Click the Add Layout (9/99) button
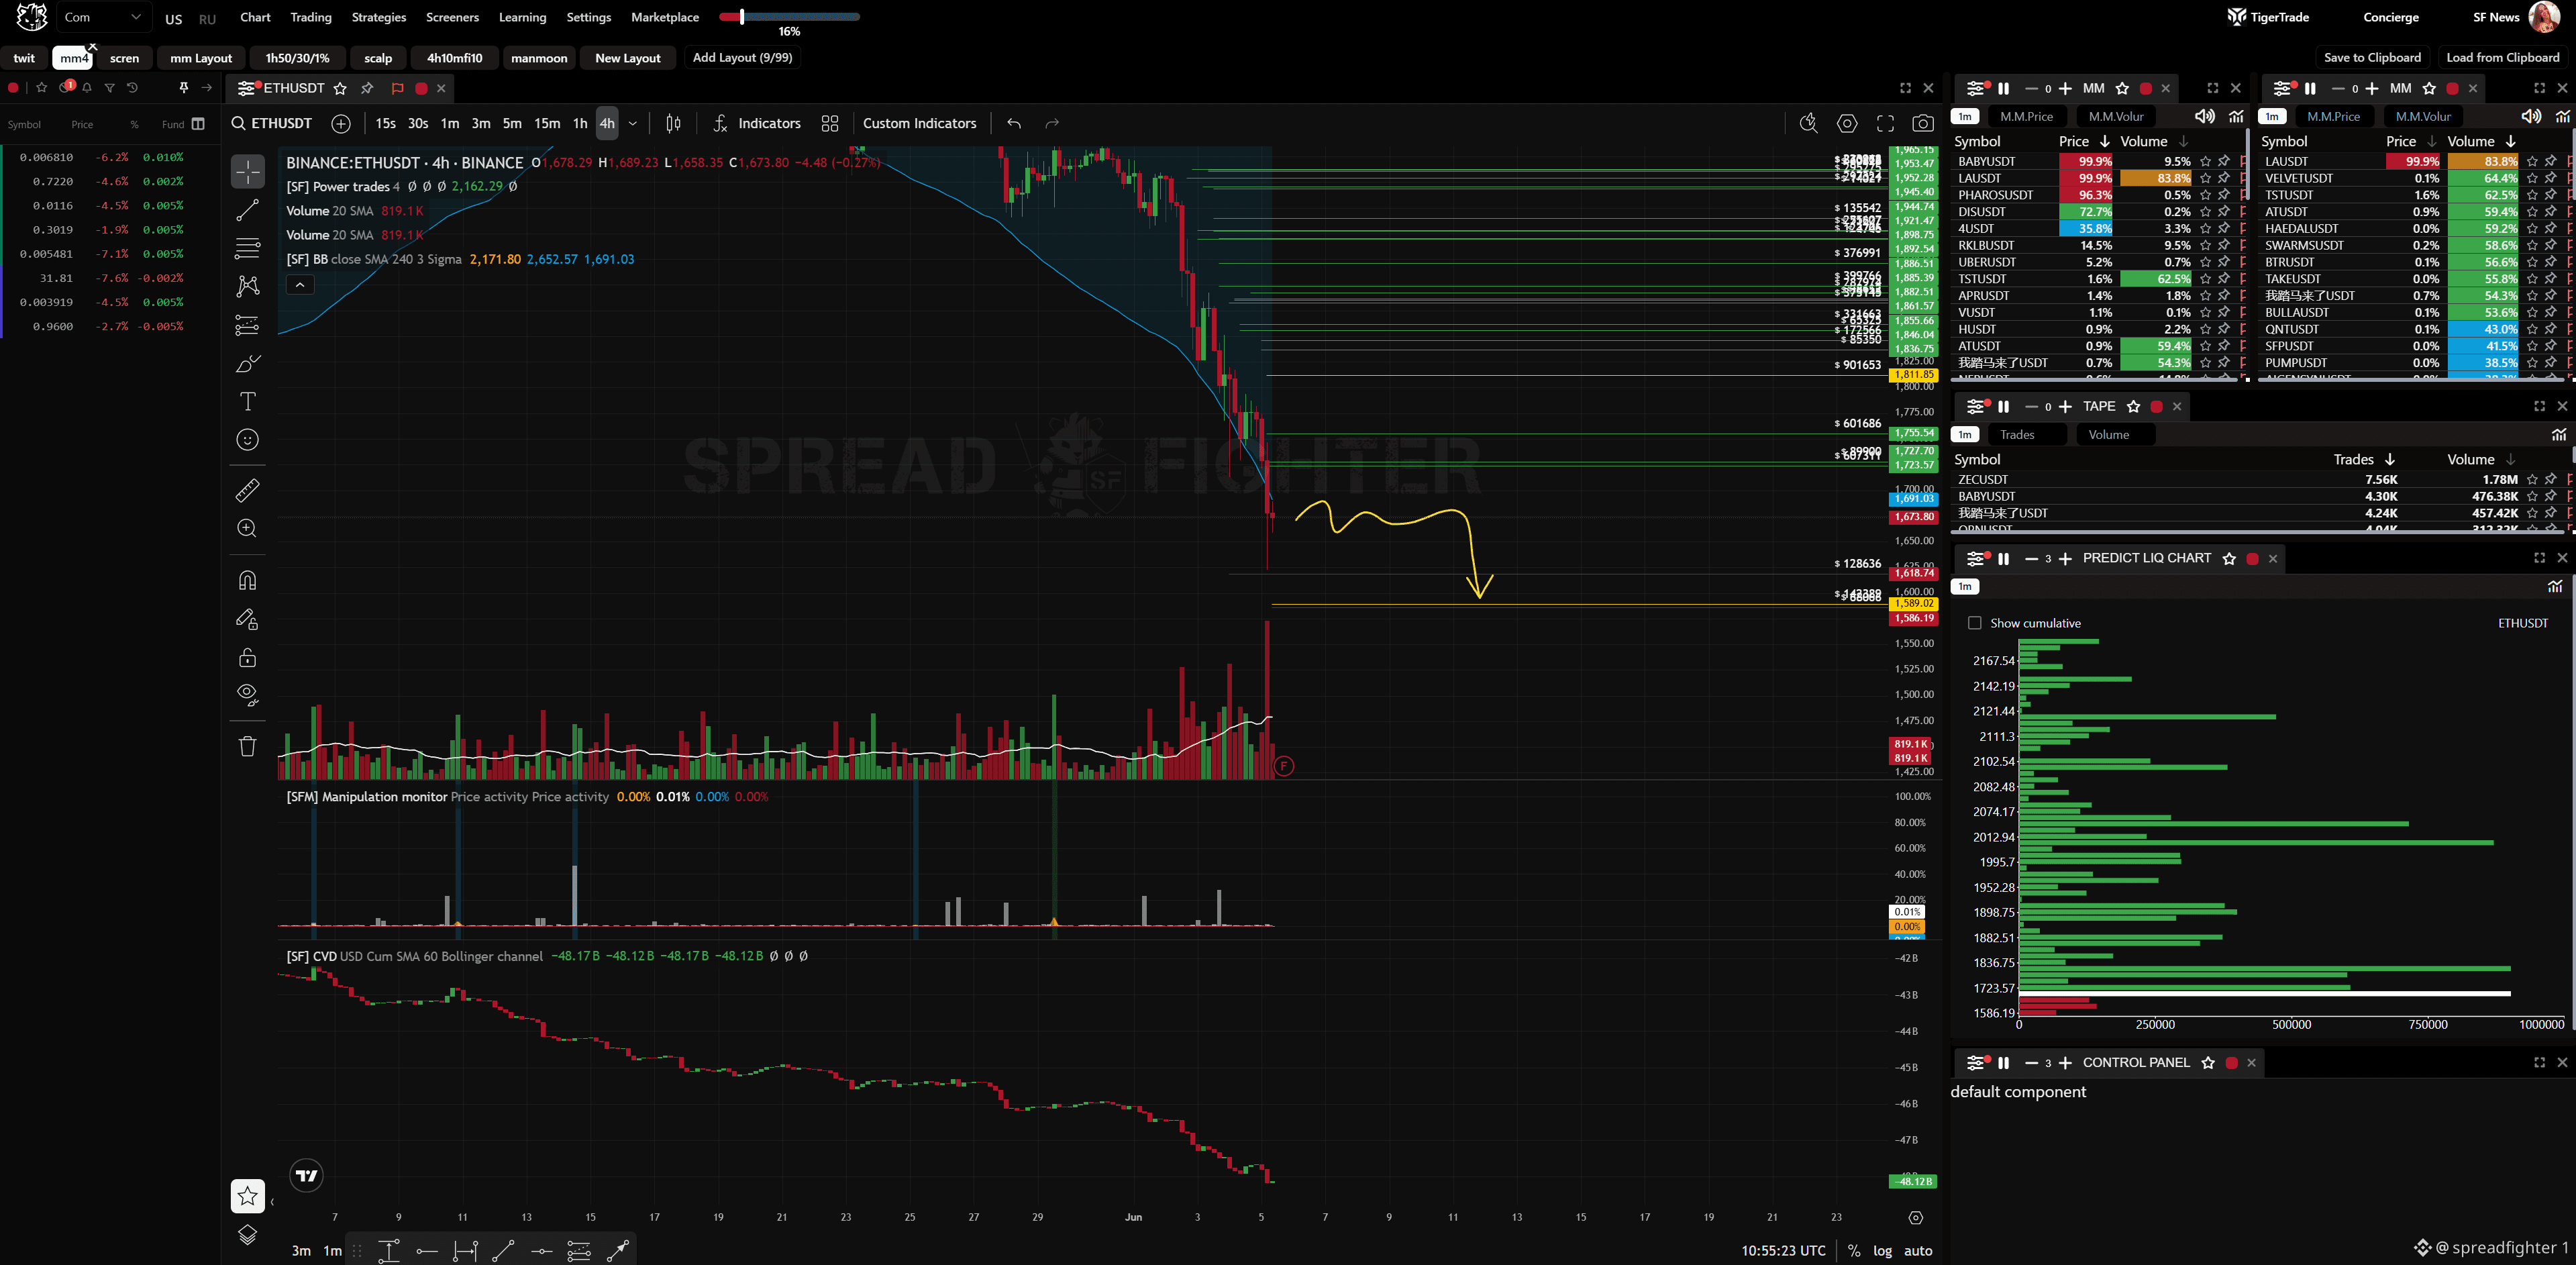The height and width of the screenshot is (1265, 2576). coord(742,57)
